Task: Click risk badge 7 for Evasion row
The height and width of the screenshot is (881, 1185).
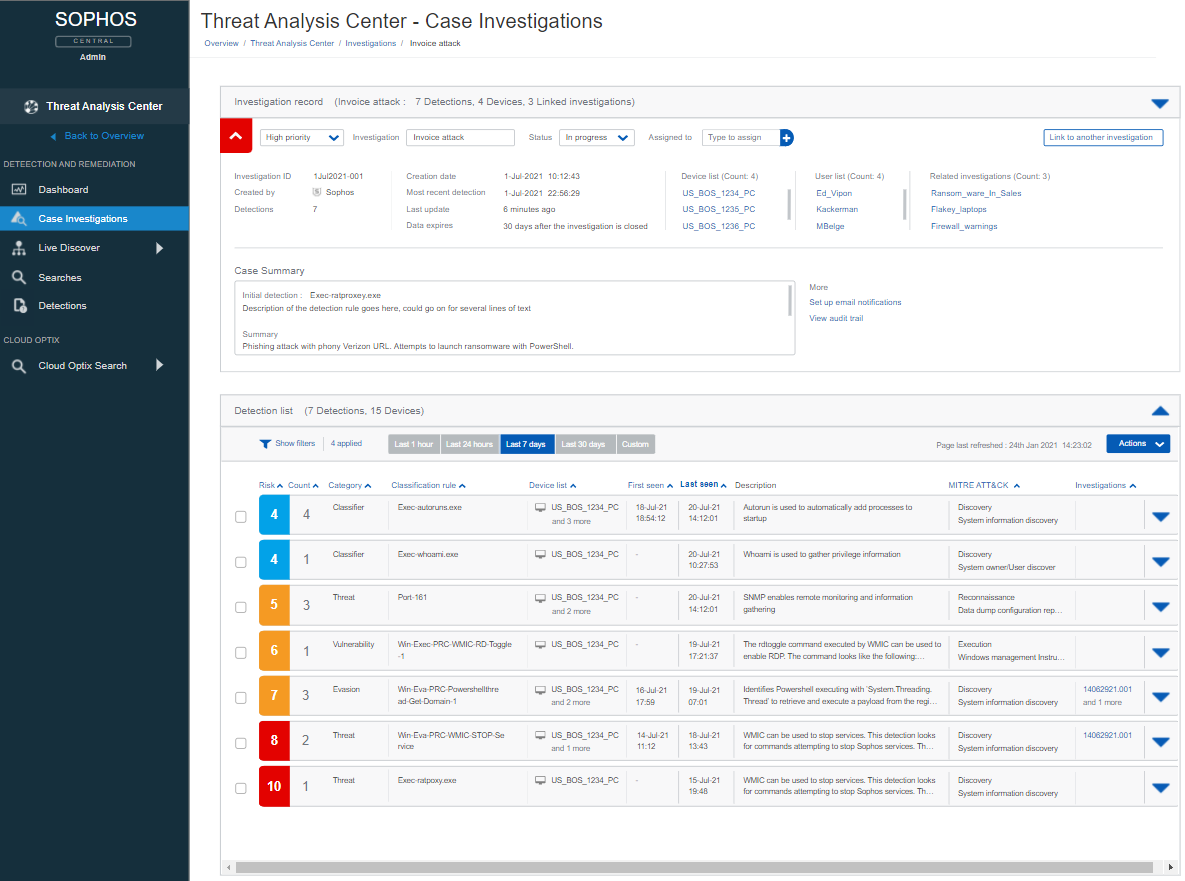Action: (274, 696)
